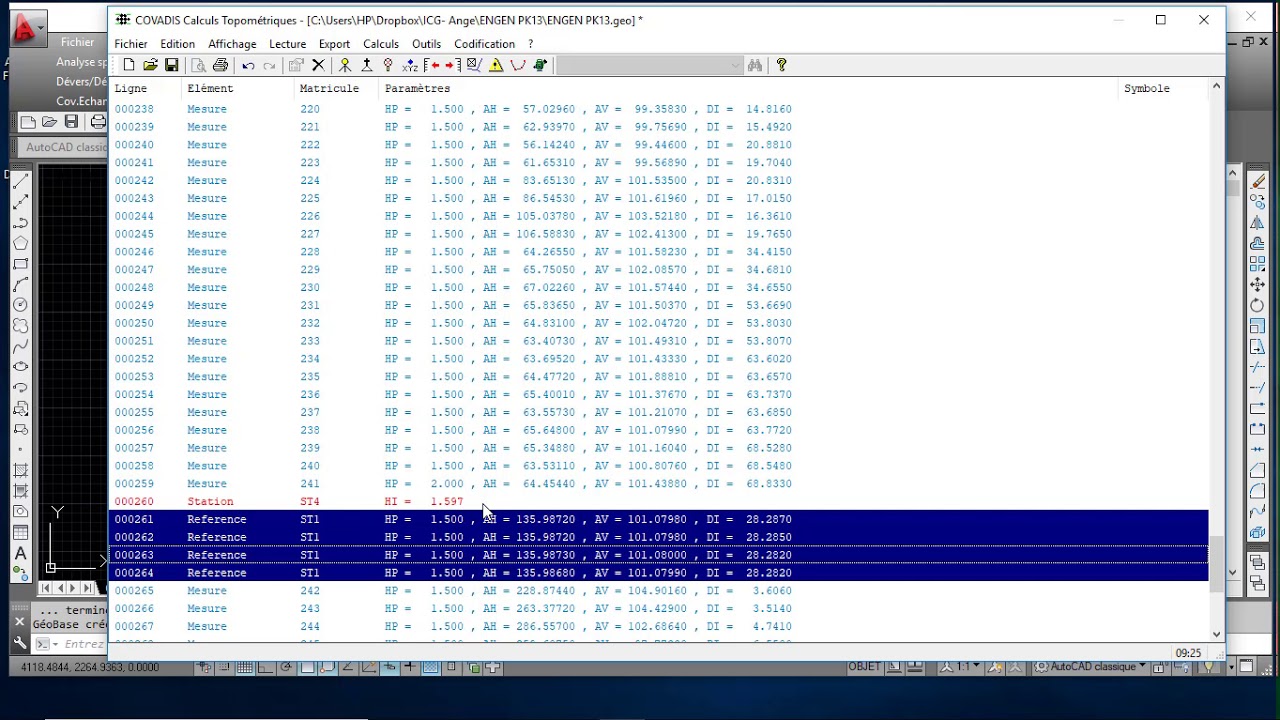Open the Edition menu
This screenshot has width=1280, height=720.
177,44
